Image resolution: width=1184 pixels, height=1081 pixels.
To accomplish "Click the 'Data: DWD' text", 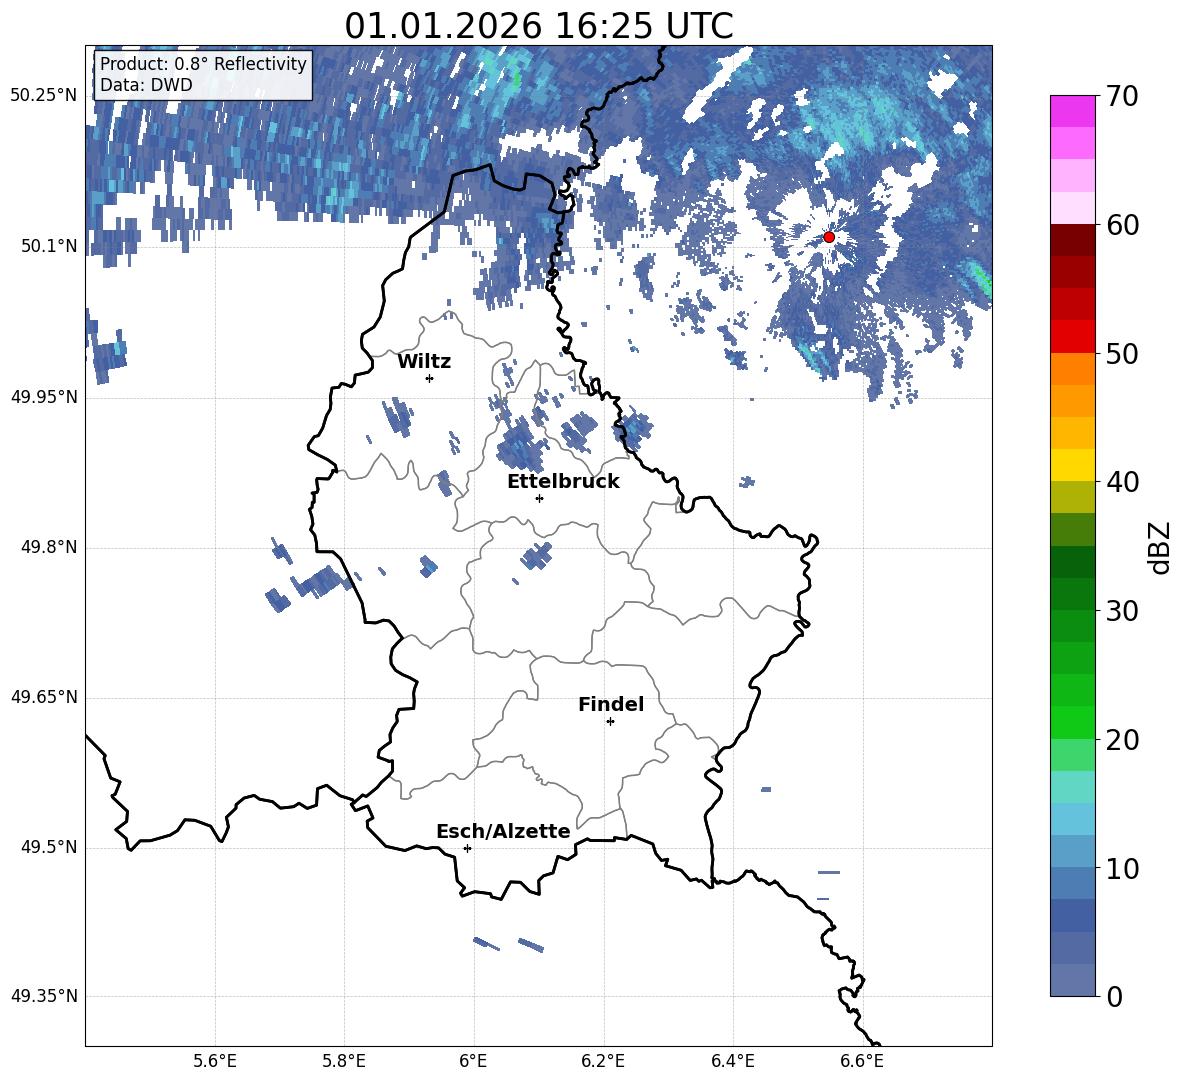I will pyautogui.click(x=146, y=85).
